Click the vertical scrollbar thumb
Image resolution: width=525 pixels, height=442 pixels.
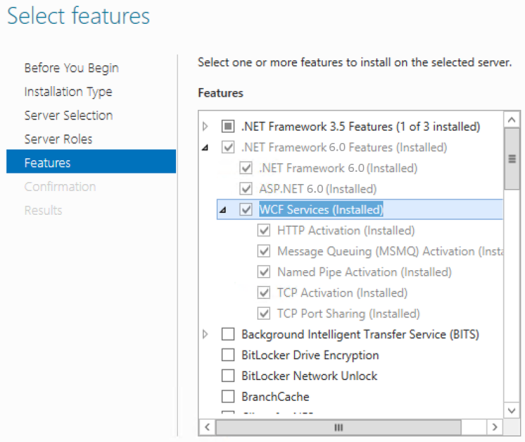(x=512, y=159)
